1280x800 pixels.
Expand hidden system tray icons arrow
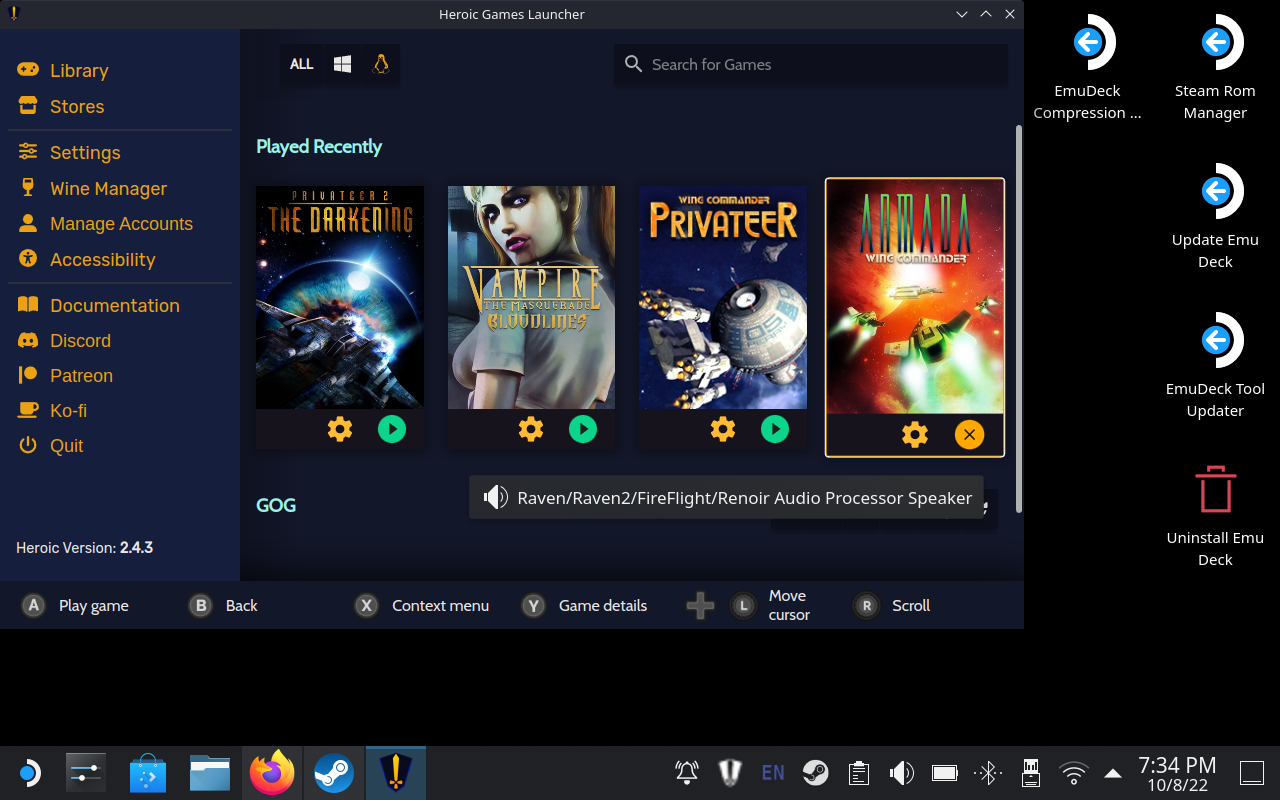(x=1113, y=772)
